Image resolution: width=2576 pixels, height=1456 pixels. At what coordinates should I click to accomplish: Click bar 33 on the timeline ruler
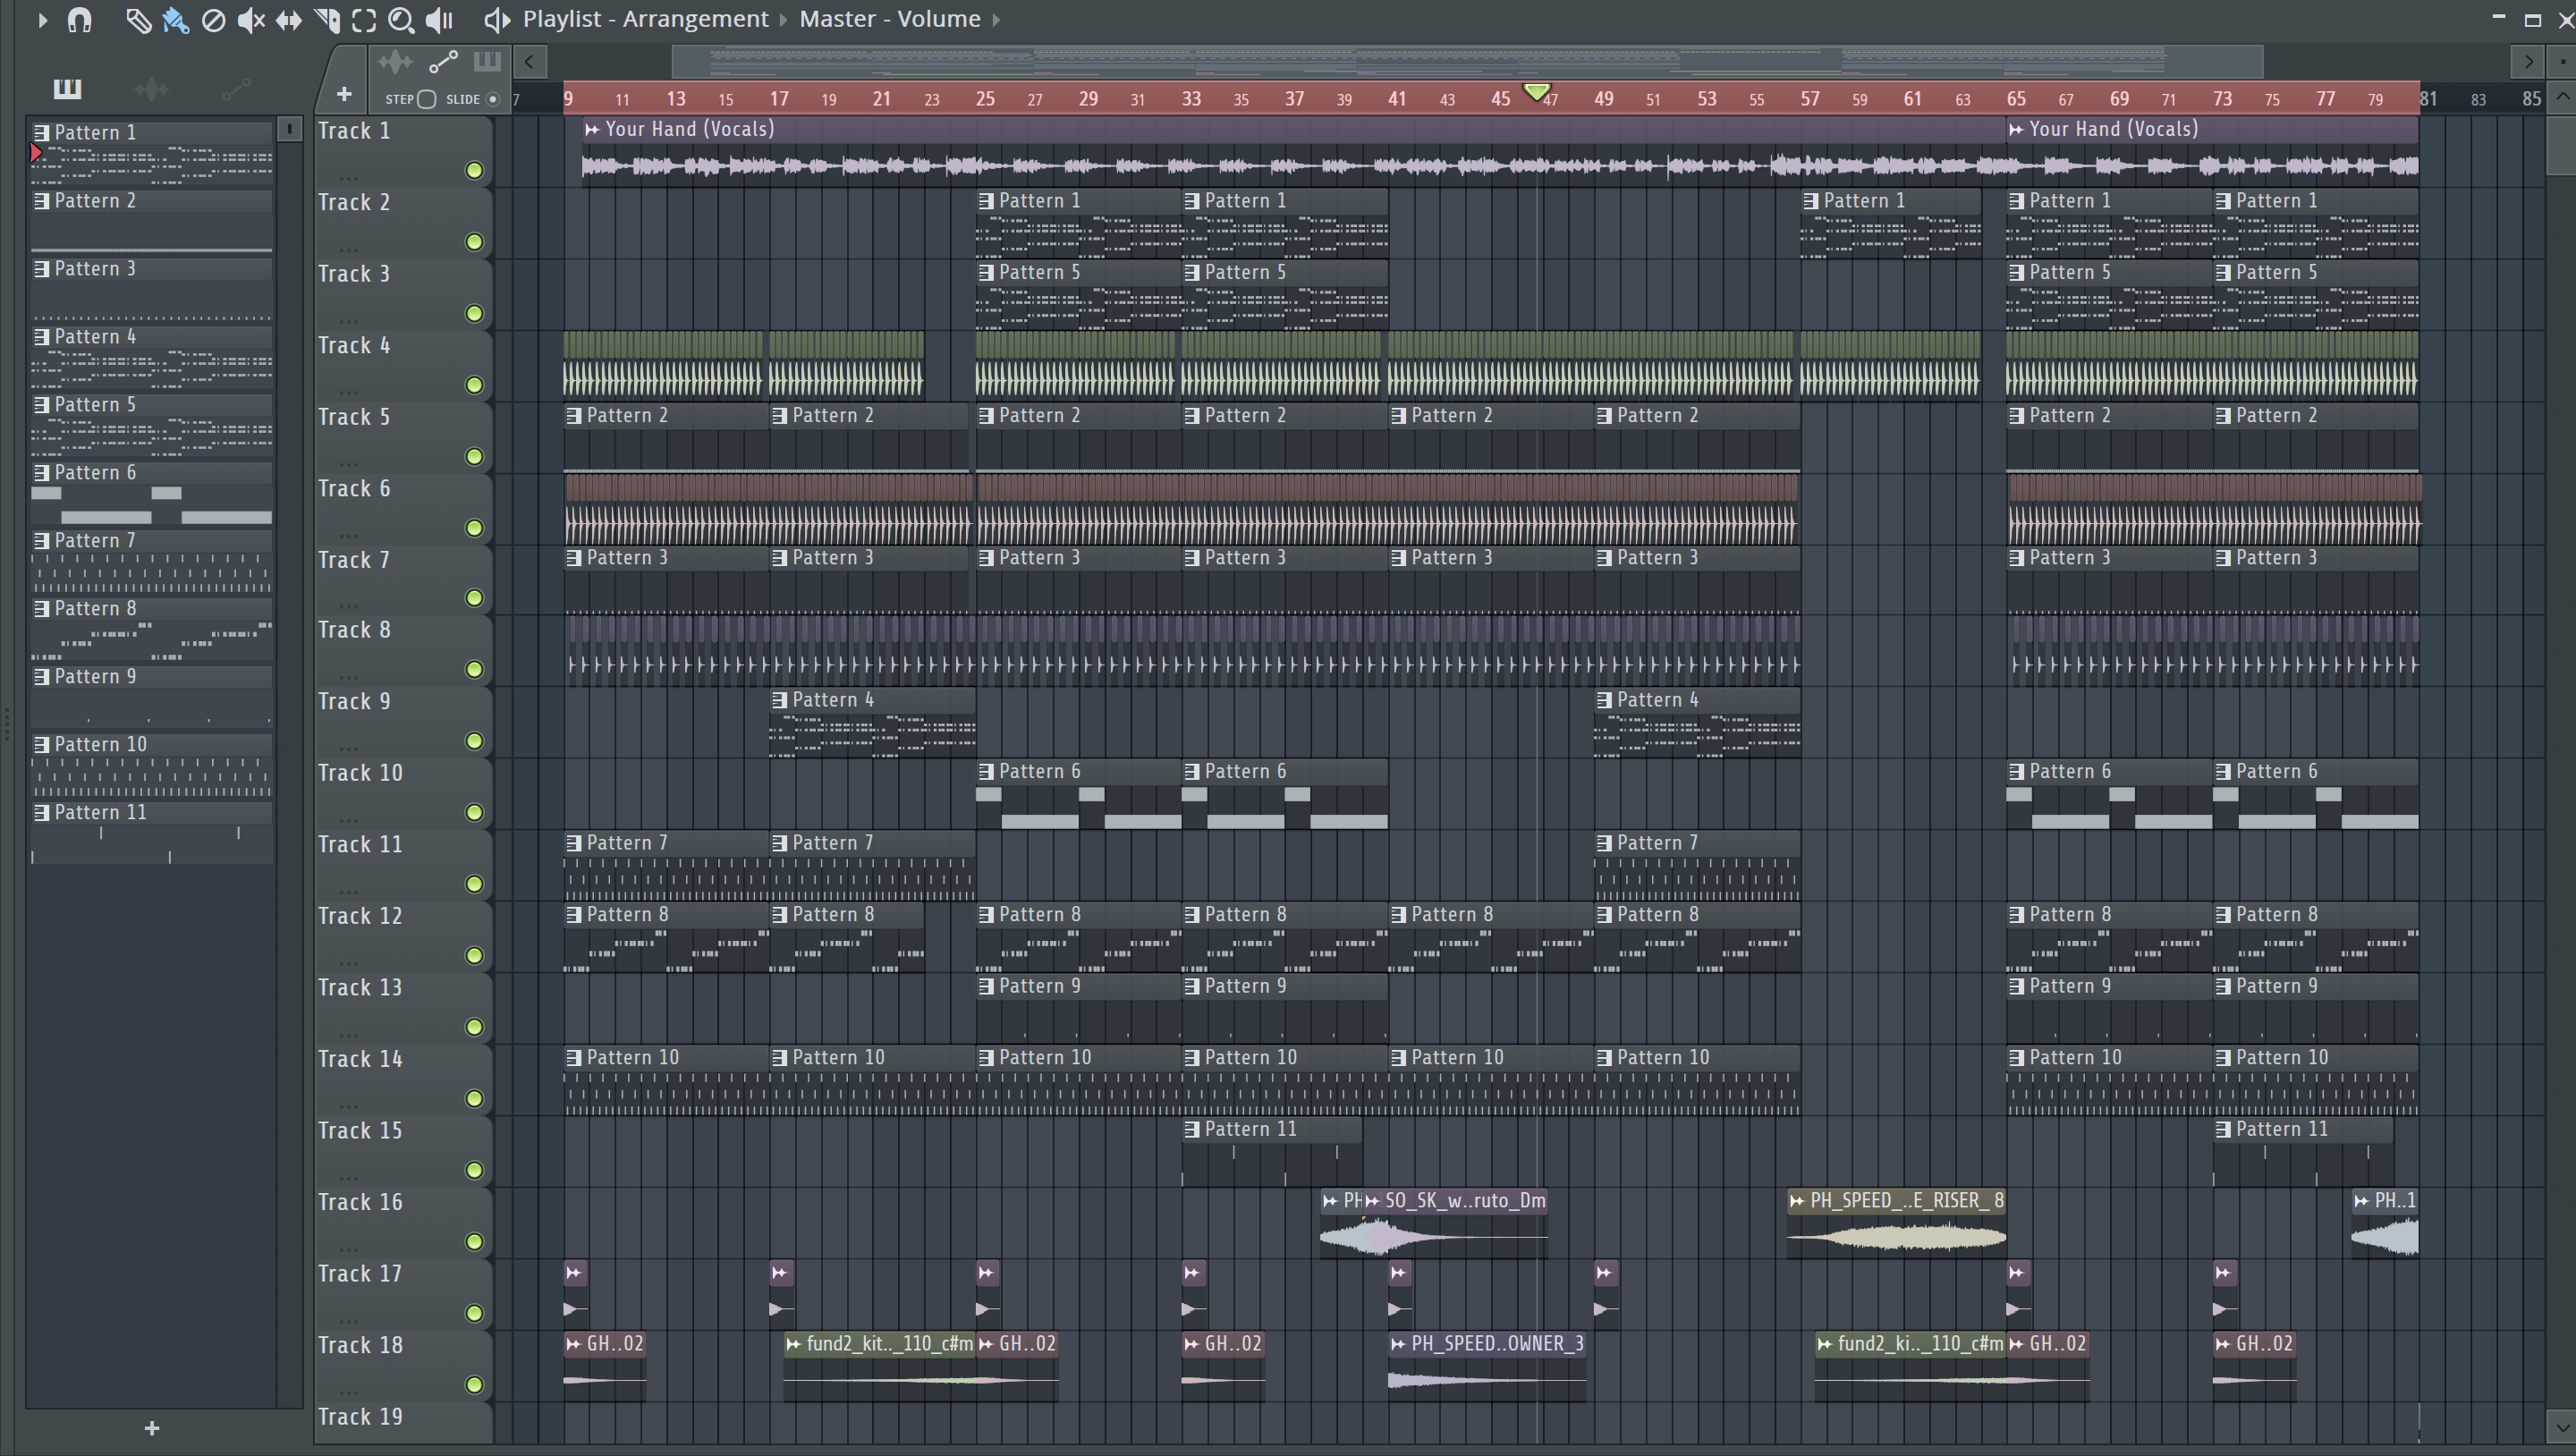[x=1191, y=99]
